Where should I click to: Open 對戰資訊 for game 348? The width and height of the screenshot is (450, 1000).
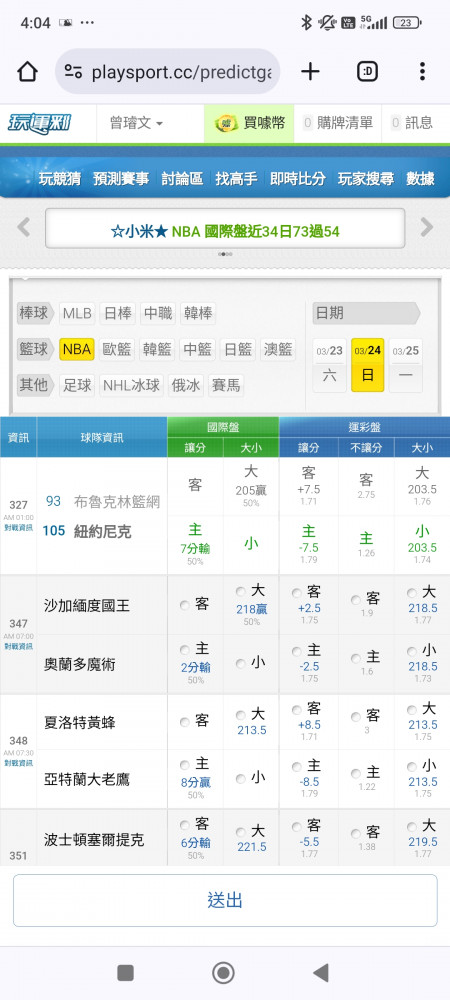click(x=18, y=763)
